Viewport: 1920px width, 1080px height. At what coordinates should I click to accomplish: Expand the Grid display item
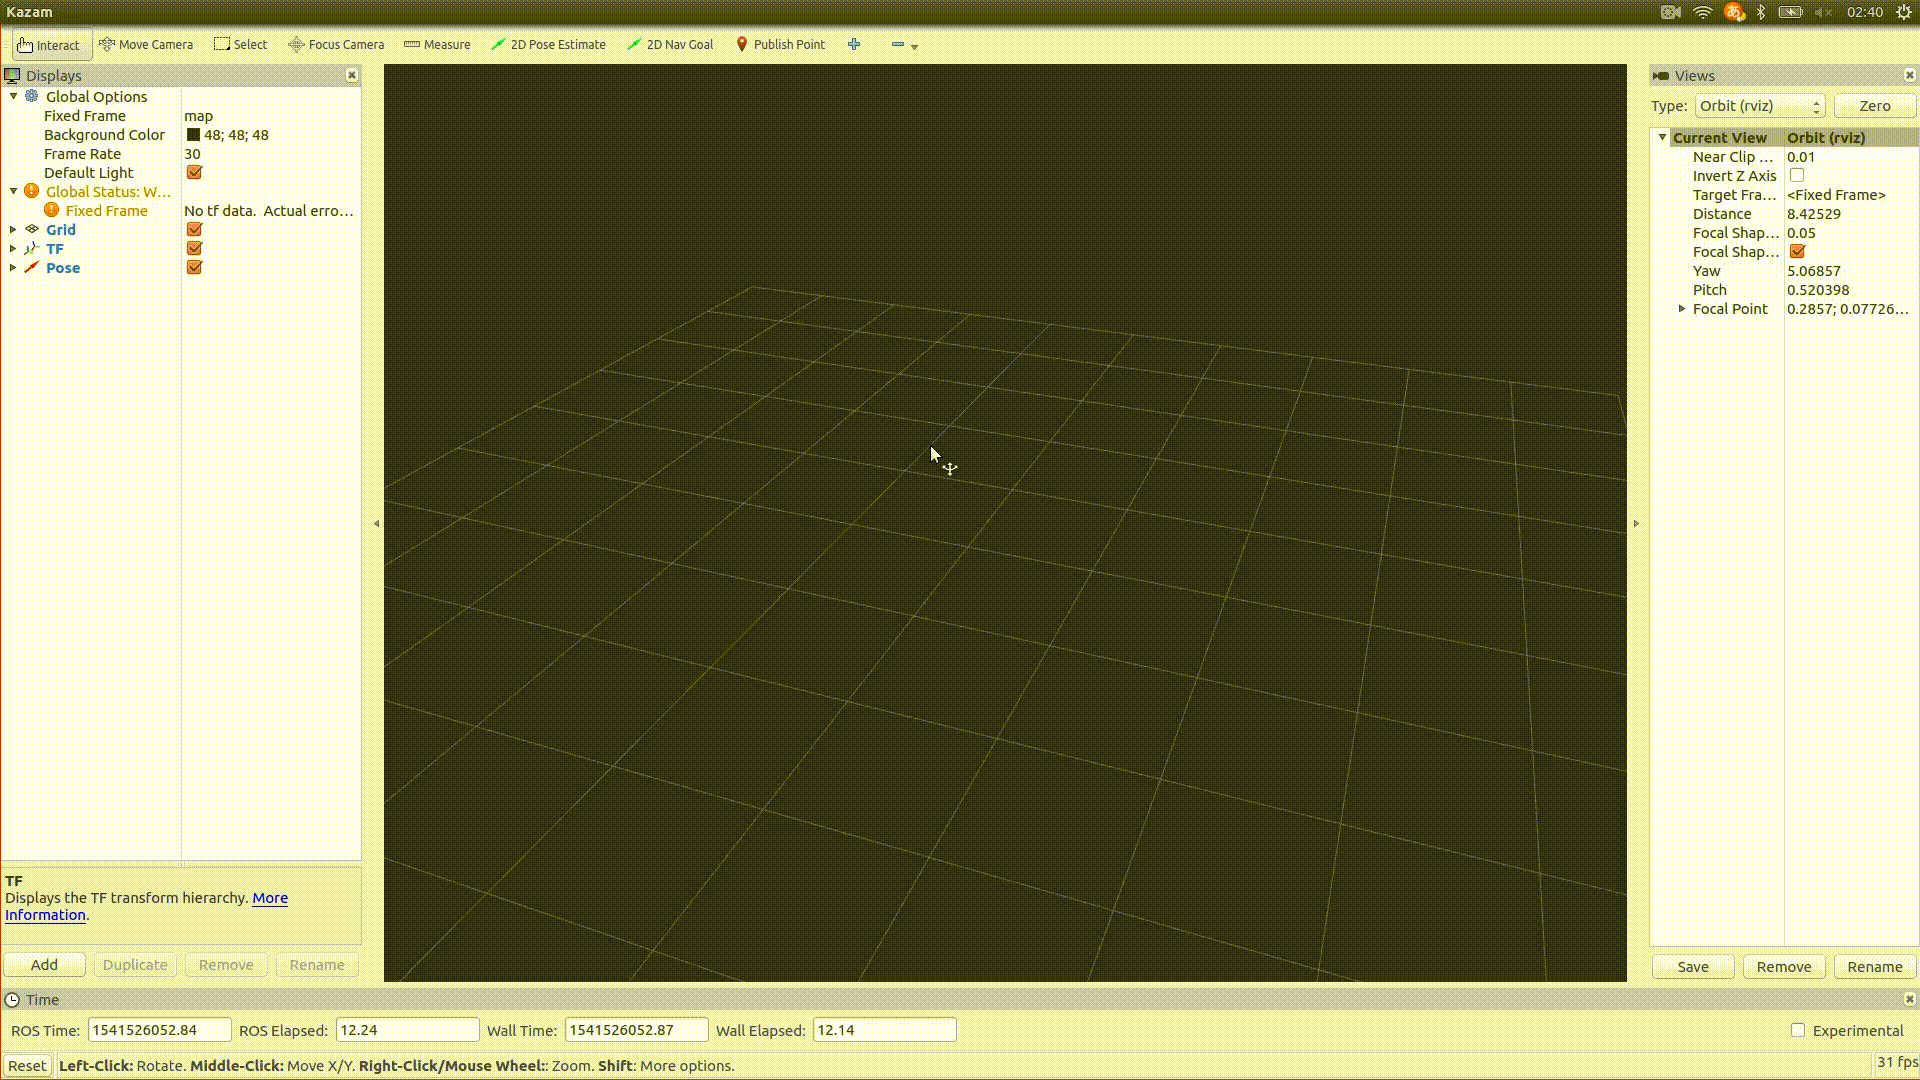tap(13, 229)
